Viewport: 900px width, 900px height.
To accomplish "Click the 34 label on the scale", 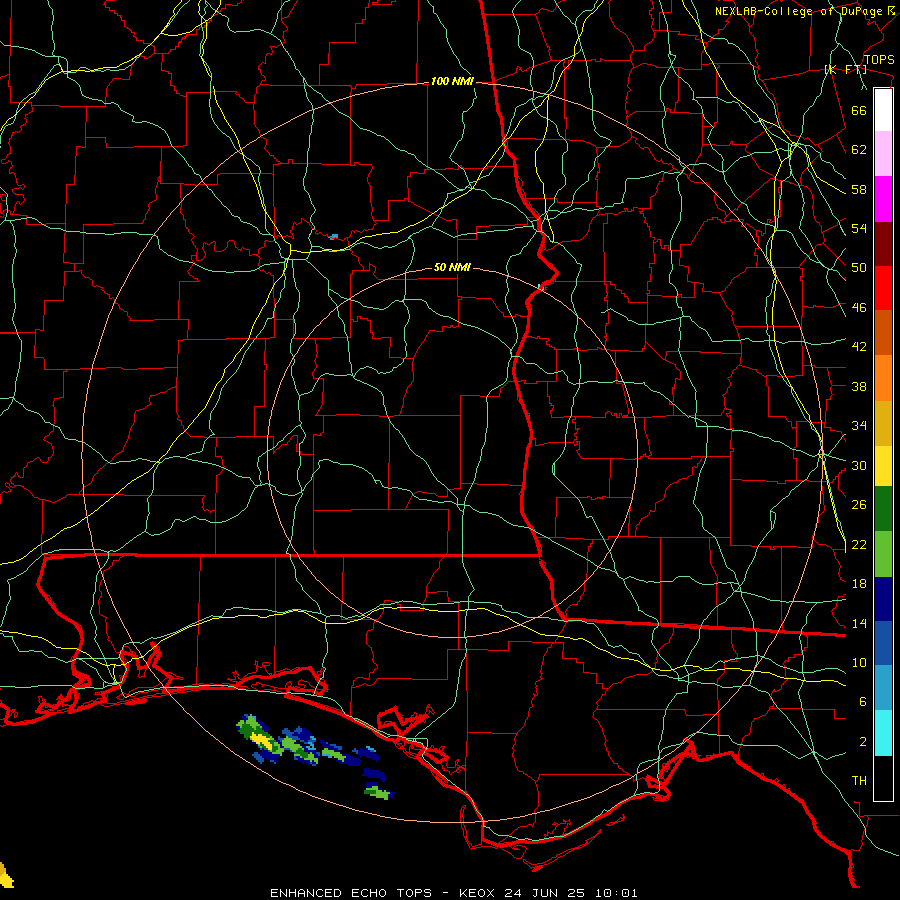I will tap(859, 426).
